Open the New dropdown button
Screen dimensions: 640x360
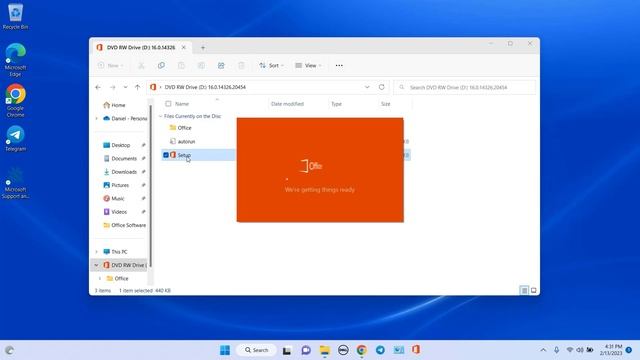[x=111, y=65]
